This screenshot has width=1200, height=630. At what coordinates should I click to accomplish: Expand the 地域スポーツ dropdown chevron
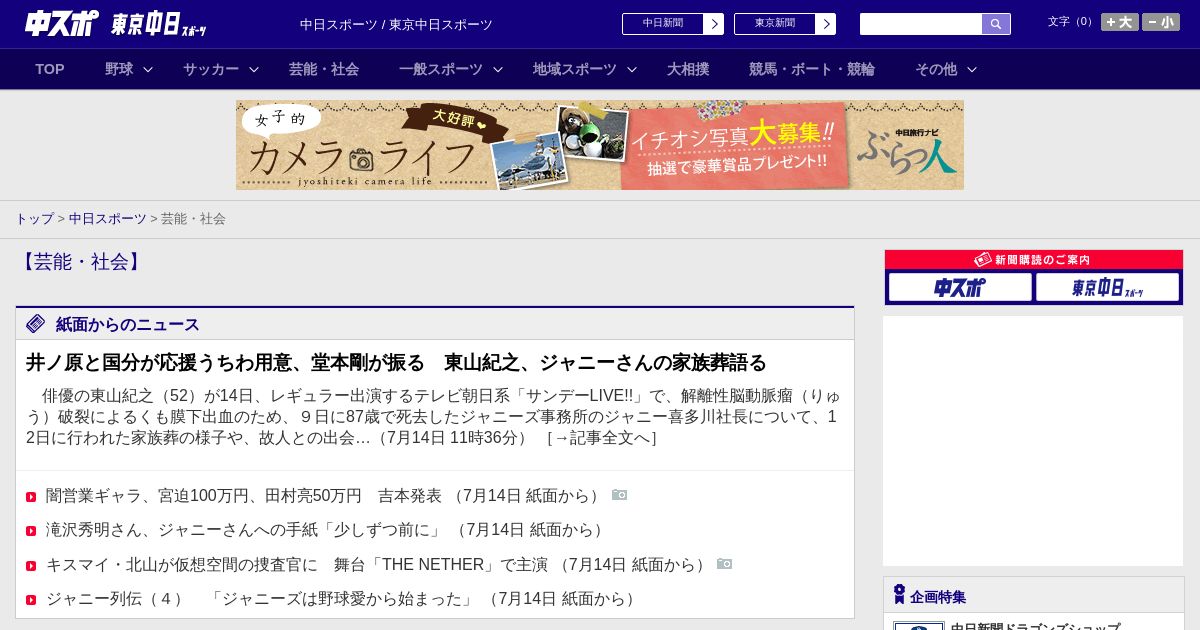click(632, 69)
